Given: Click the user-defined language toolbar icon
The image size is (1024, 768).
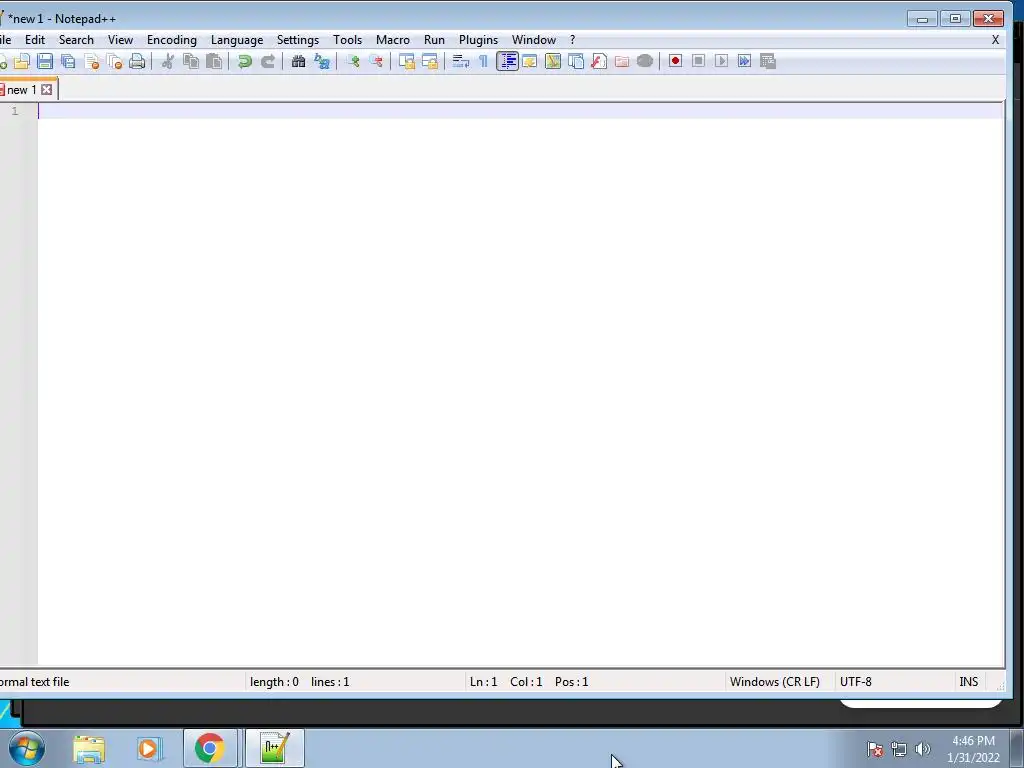Looking at the screenshot, I should coord(530,61).
